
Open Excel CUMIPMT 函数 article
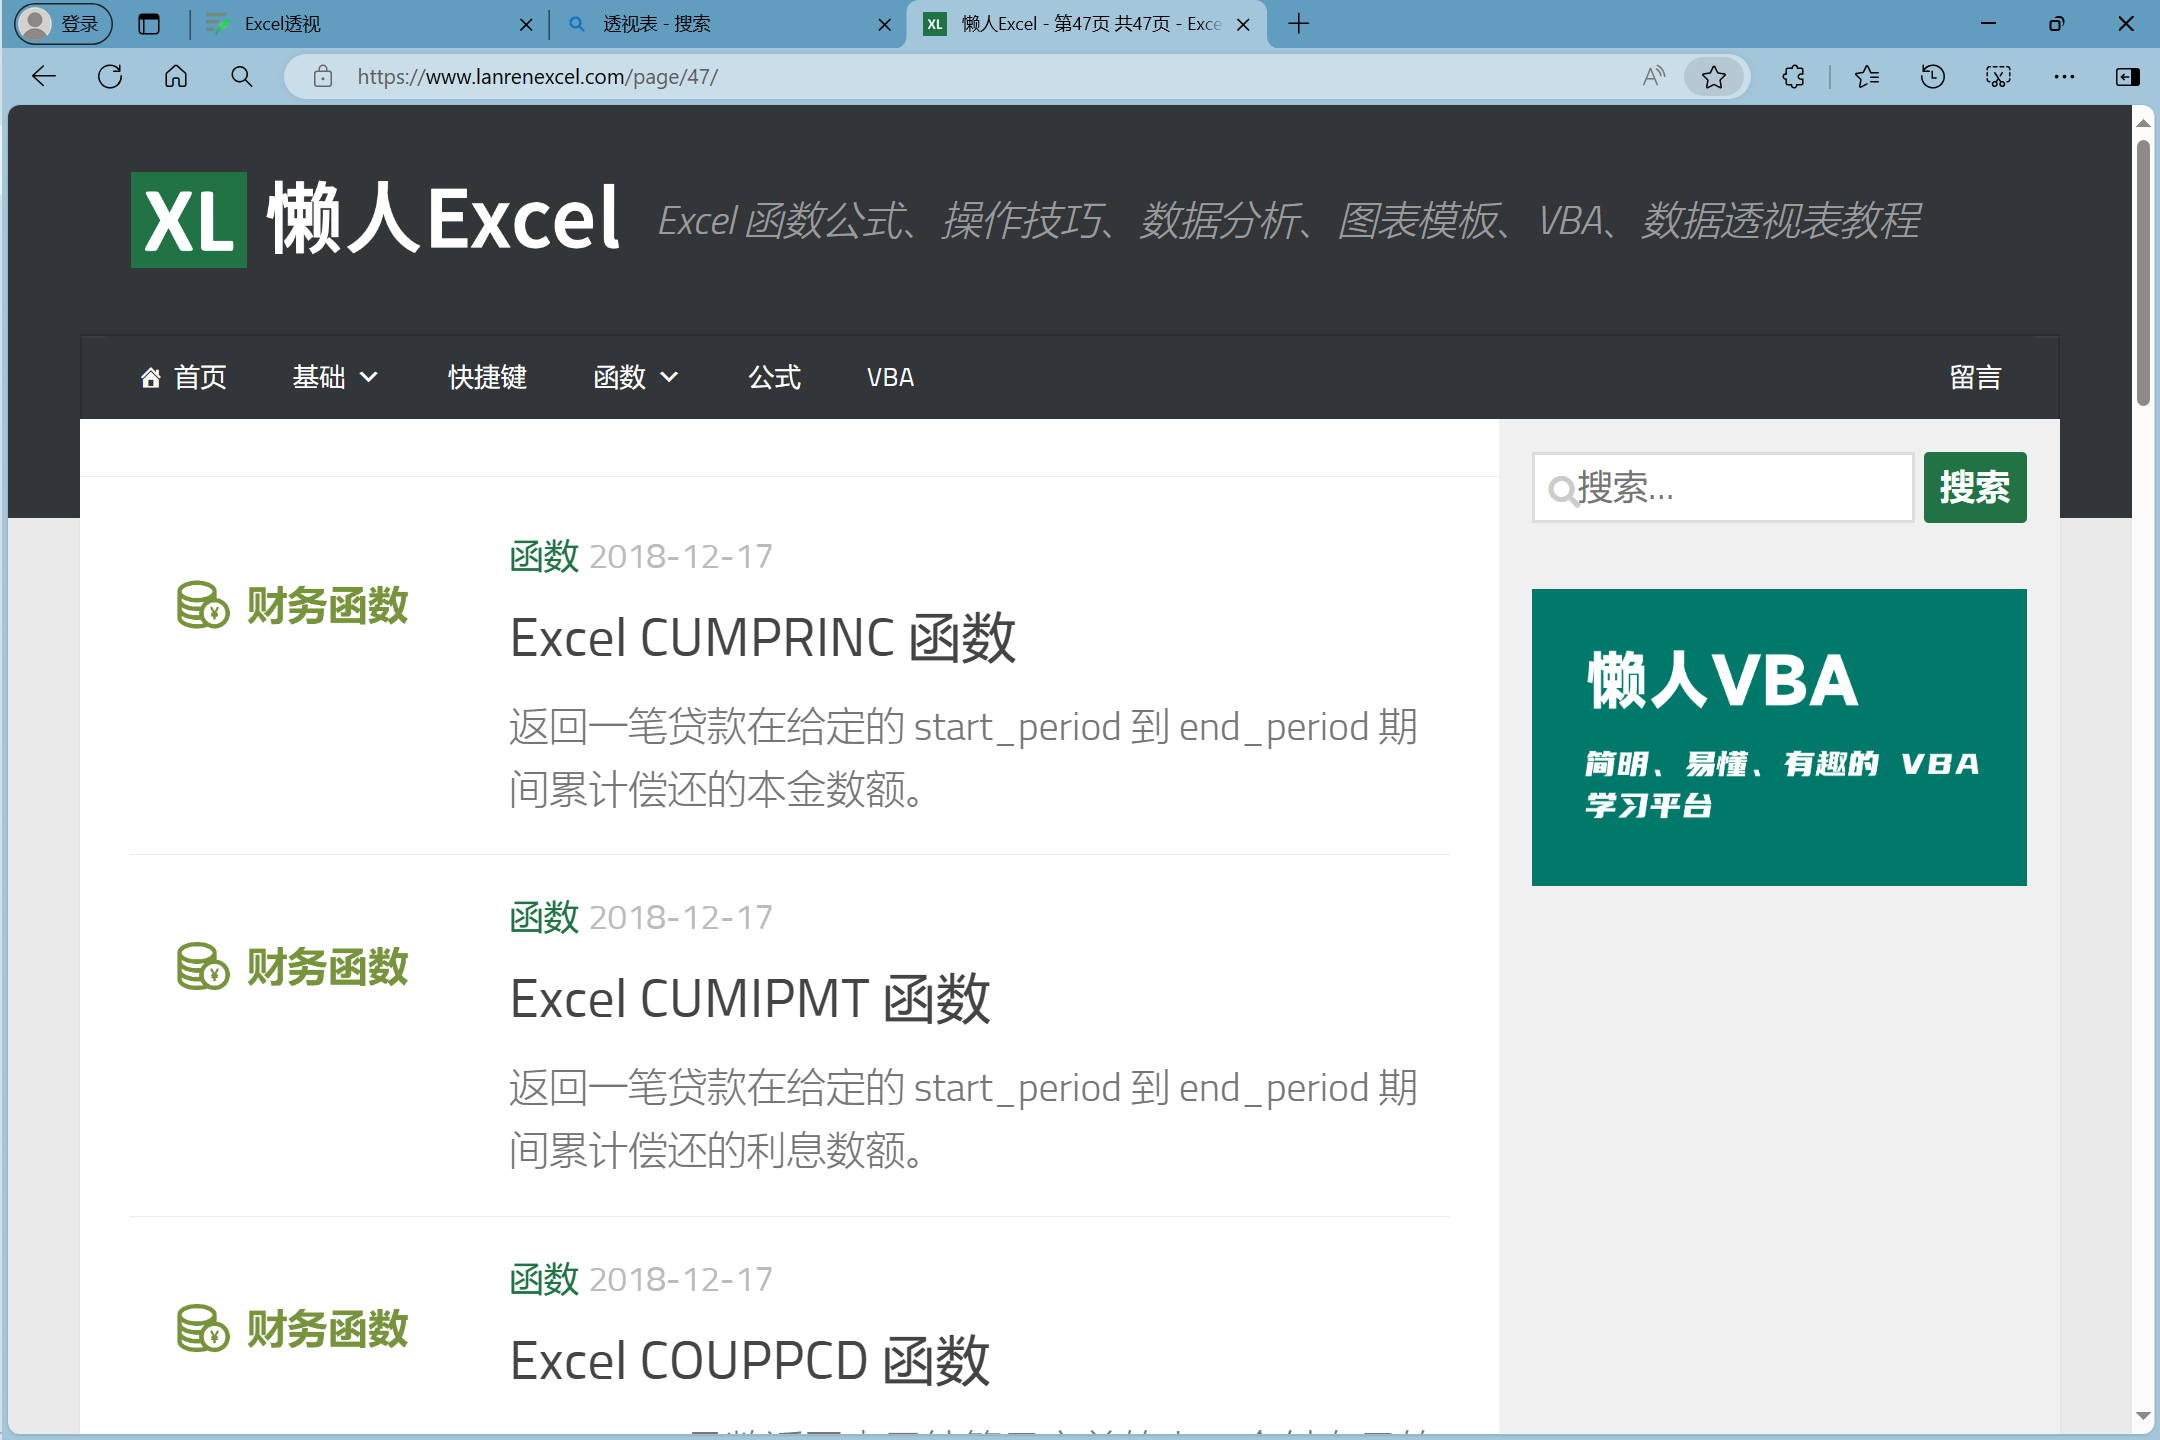pos(750,999)
